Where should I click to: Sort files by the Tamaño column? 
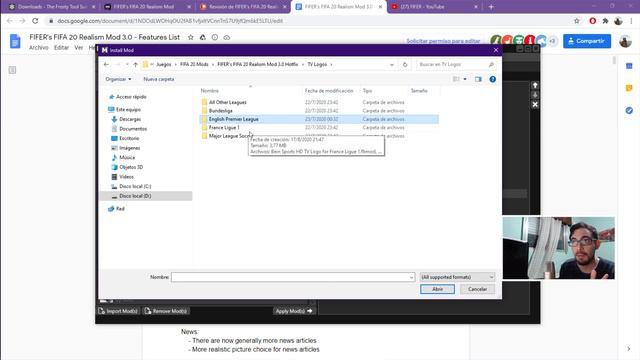[419, 91]
